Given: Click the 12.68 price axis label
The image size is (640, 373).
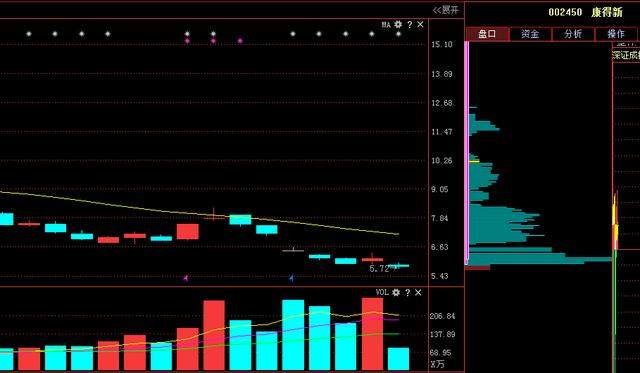Looking at the screenshot, I should [442, 103].
